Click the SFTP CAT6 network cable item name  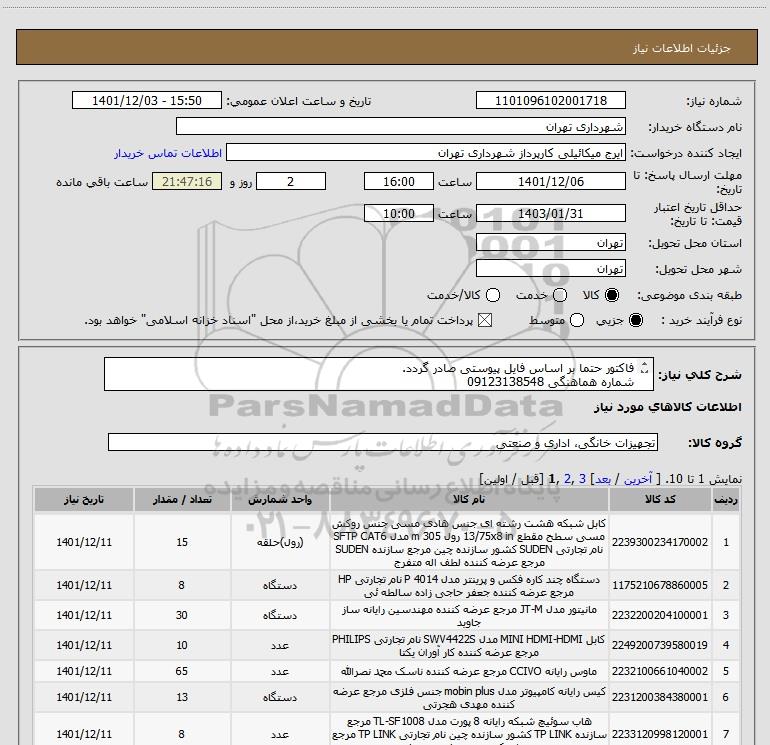point(469,543)
